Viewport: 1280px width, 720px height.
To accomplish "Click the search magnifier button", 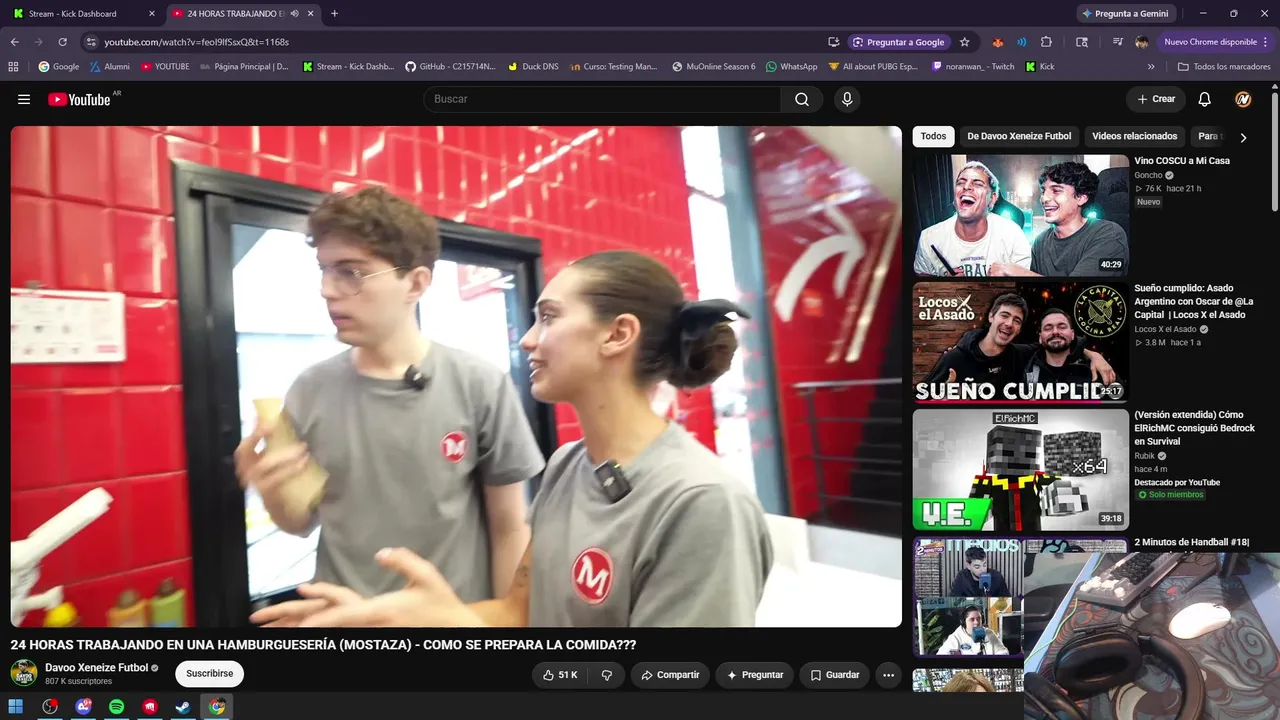I will pos(802,99).
